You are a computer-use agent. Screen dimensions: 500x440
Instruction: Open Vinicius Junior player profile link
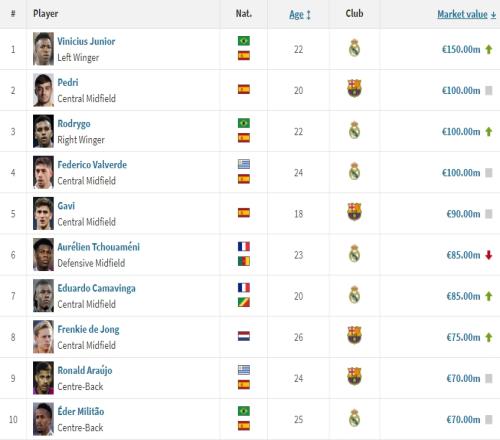tap(86, 41)
